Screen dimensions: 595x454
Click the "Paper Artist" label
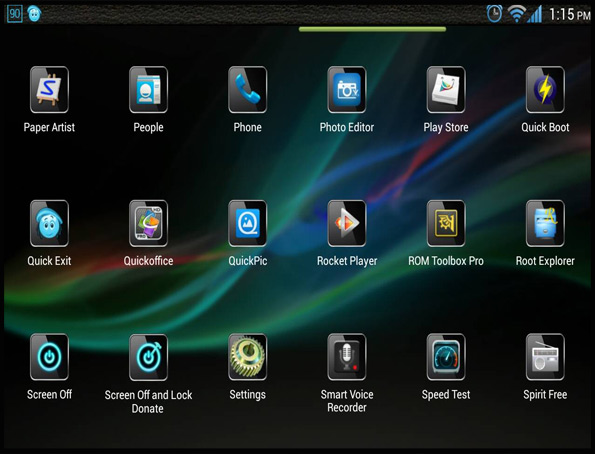(49, 127)
